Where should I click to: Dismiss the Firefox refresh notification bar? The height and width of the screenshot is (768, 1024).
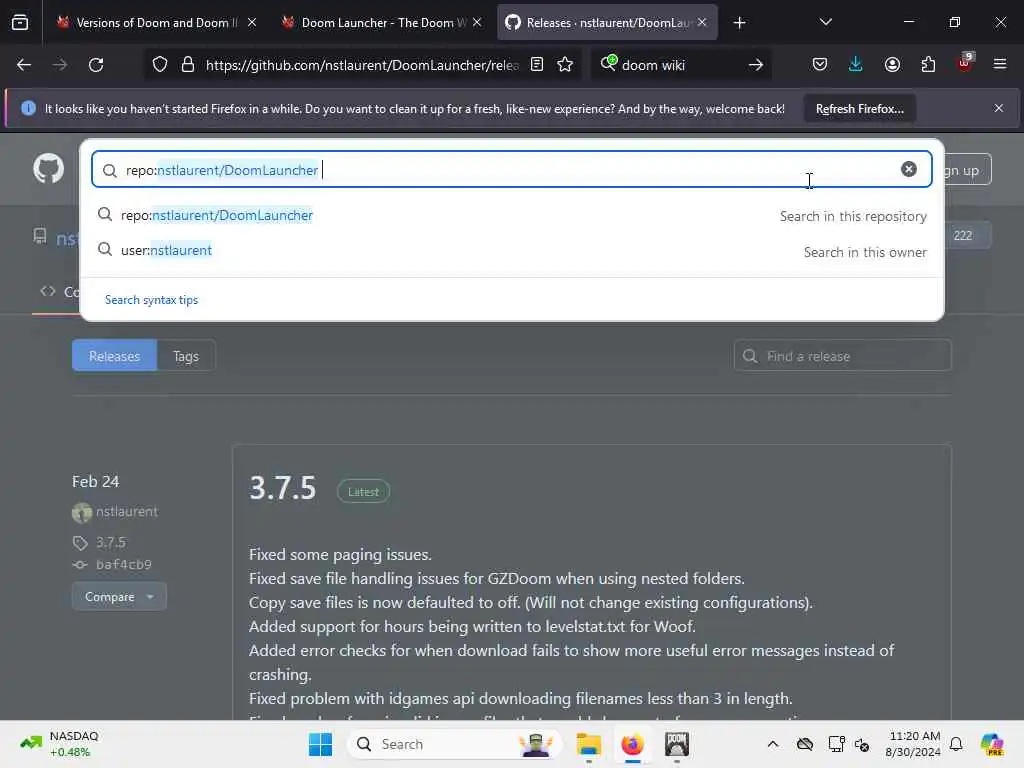pyautogui.click(x=999, y=108)
